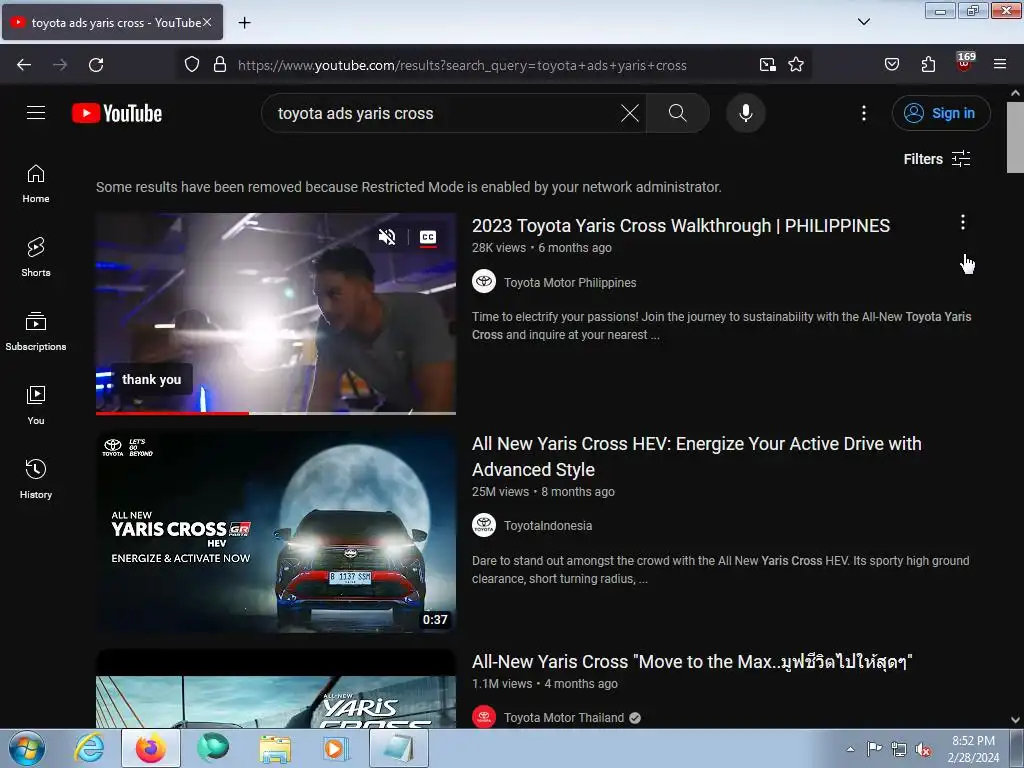Click the scrollbar down arrow

[1015, 720]
